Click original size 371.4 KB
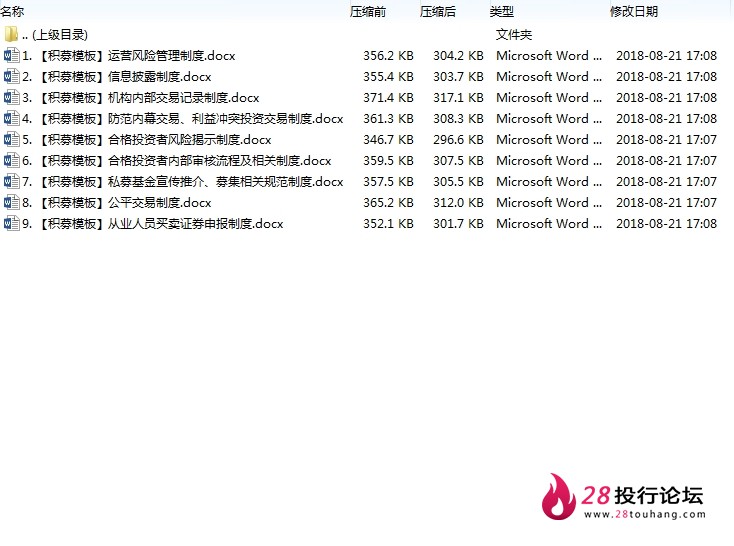This screenshot has width=734, height=546. pyautogui.click(x=389, y=98)
